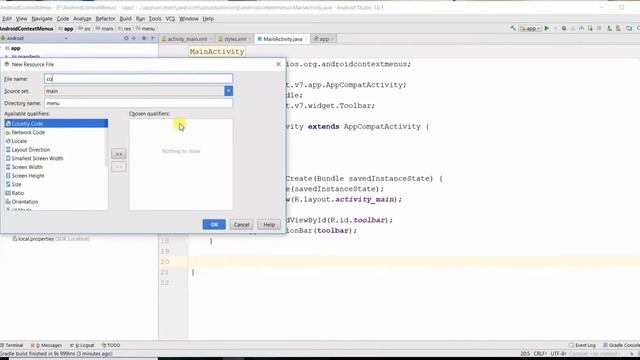Click Help in New Resource File dialog

[x=269, y=224]
